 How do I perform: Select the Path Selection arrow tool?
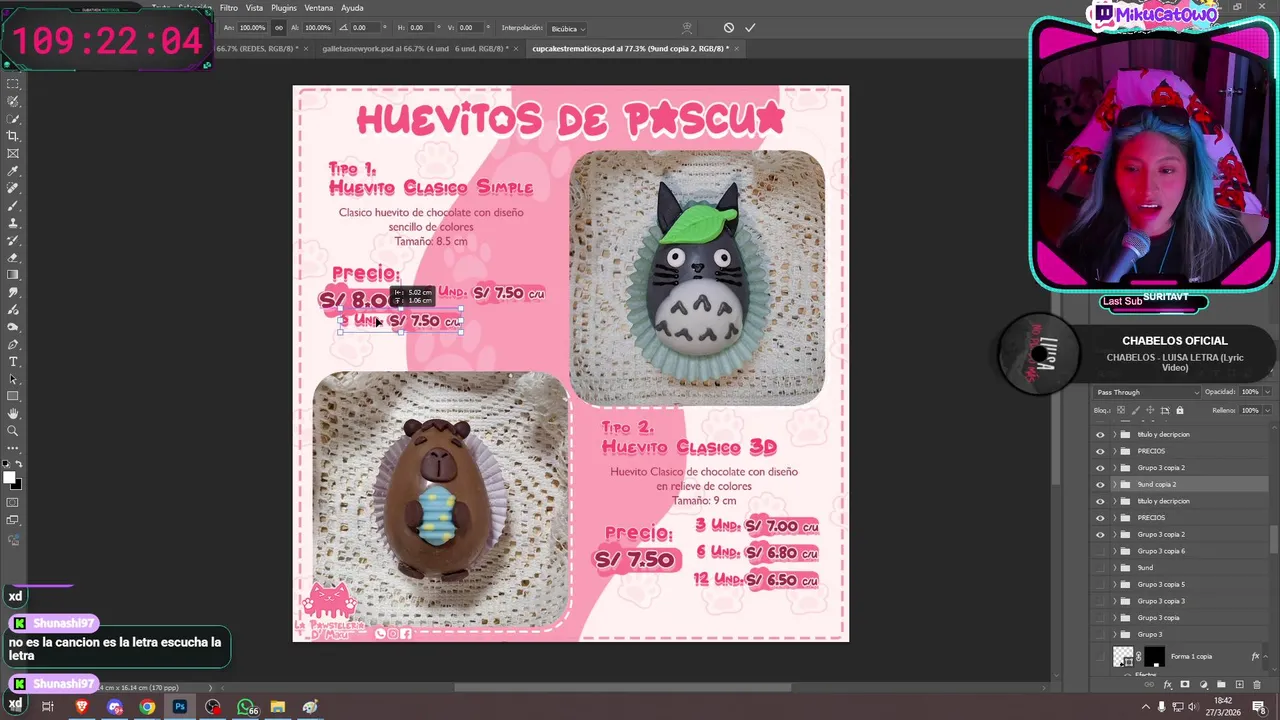pyautogui.click(x=13, y=379)
